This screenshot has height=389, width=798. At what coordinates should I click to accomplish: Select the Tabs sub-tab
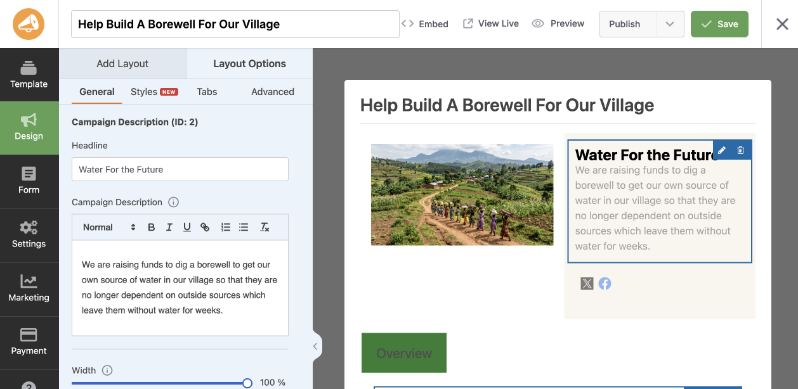[207, 92]
